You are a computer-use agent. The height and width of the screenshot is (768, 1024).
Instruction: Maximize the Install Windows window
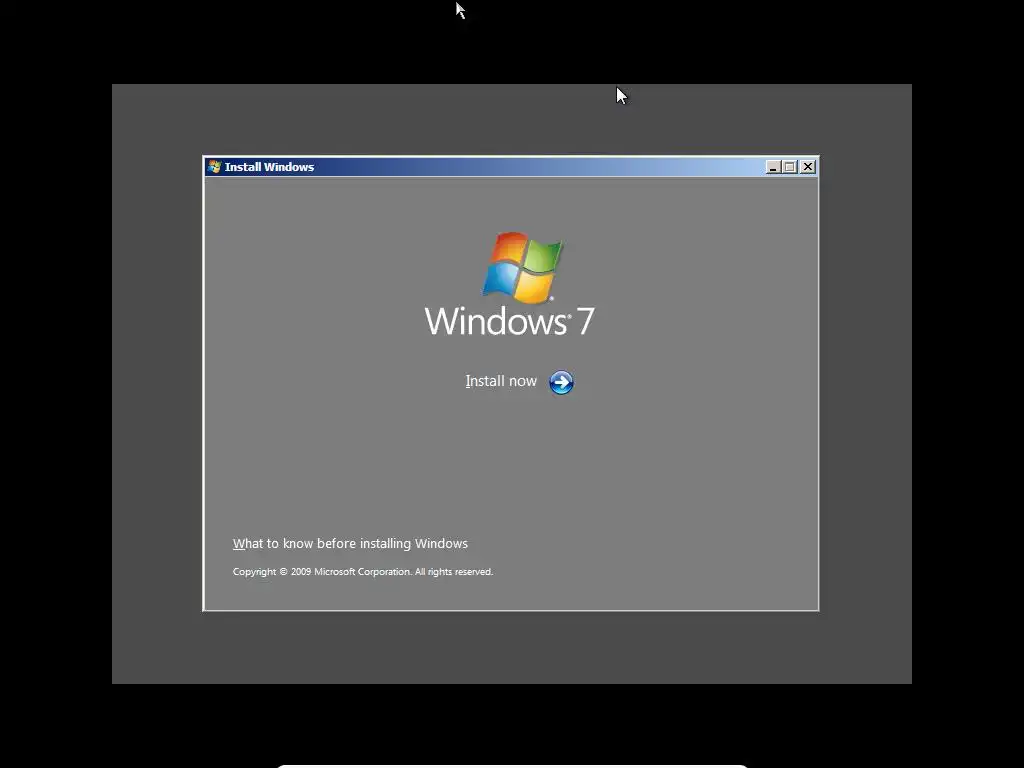click(790, 167)
